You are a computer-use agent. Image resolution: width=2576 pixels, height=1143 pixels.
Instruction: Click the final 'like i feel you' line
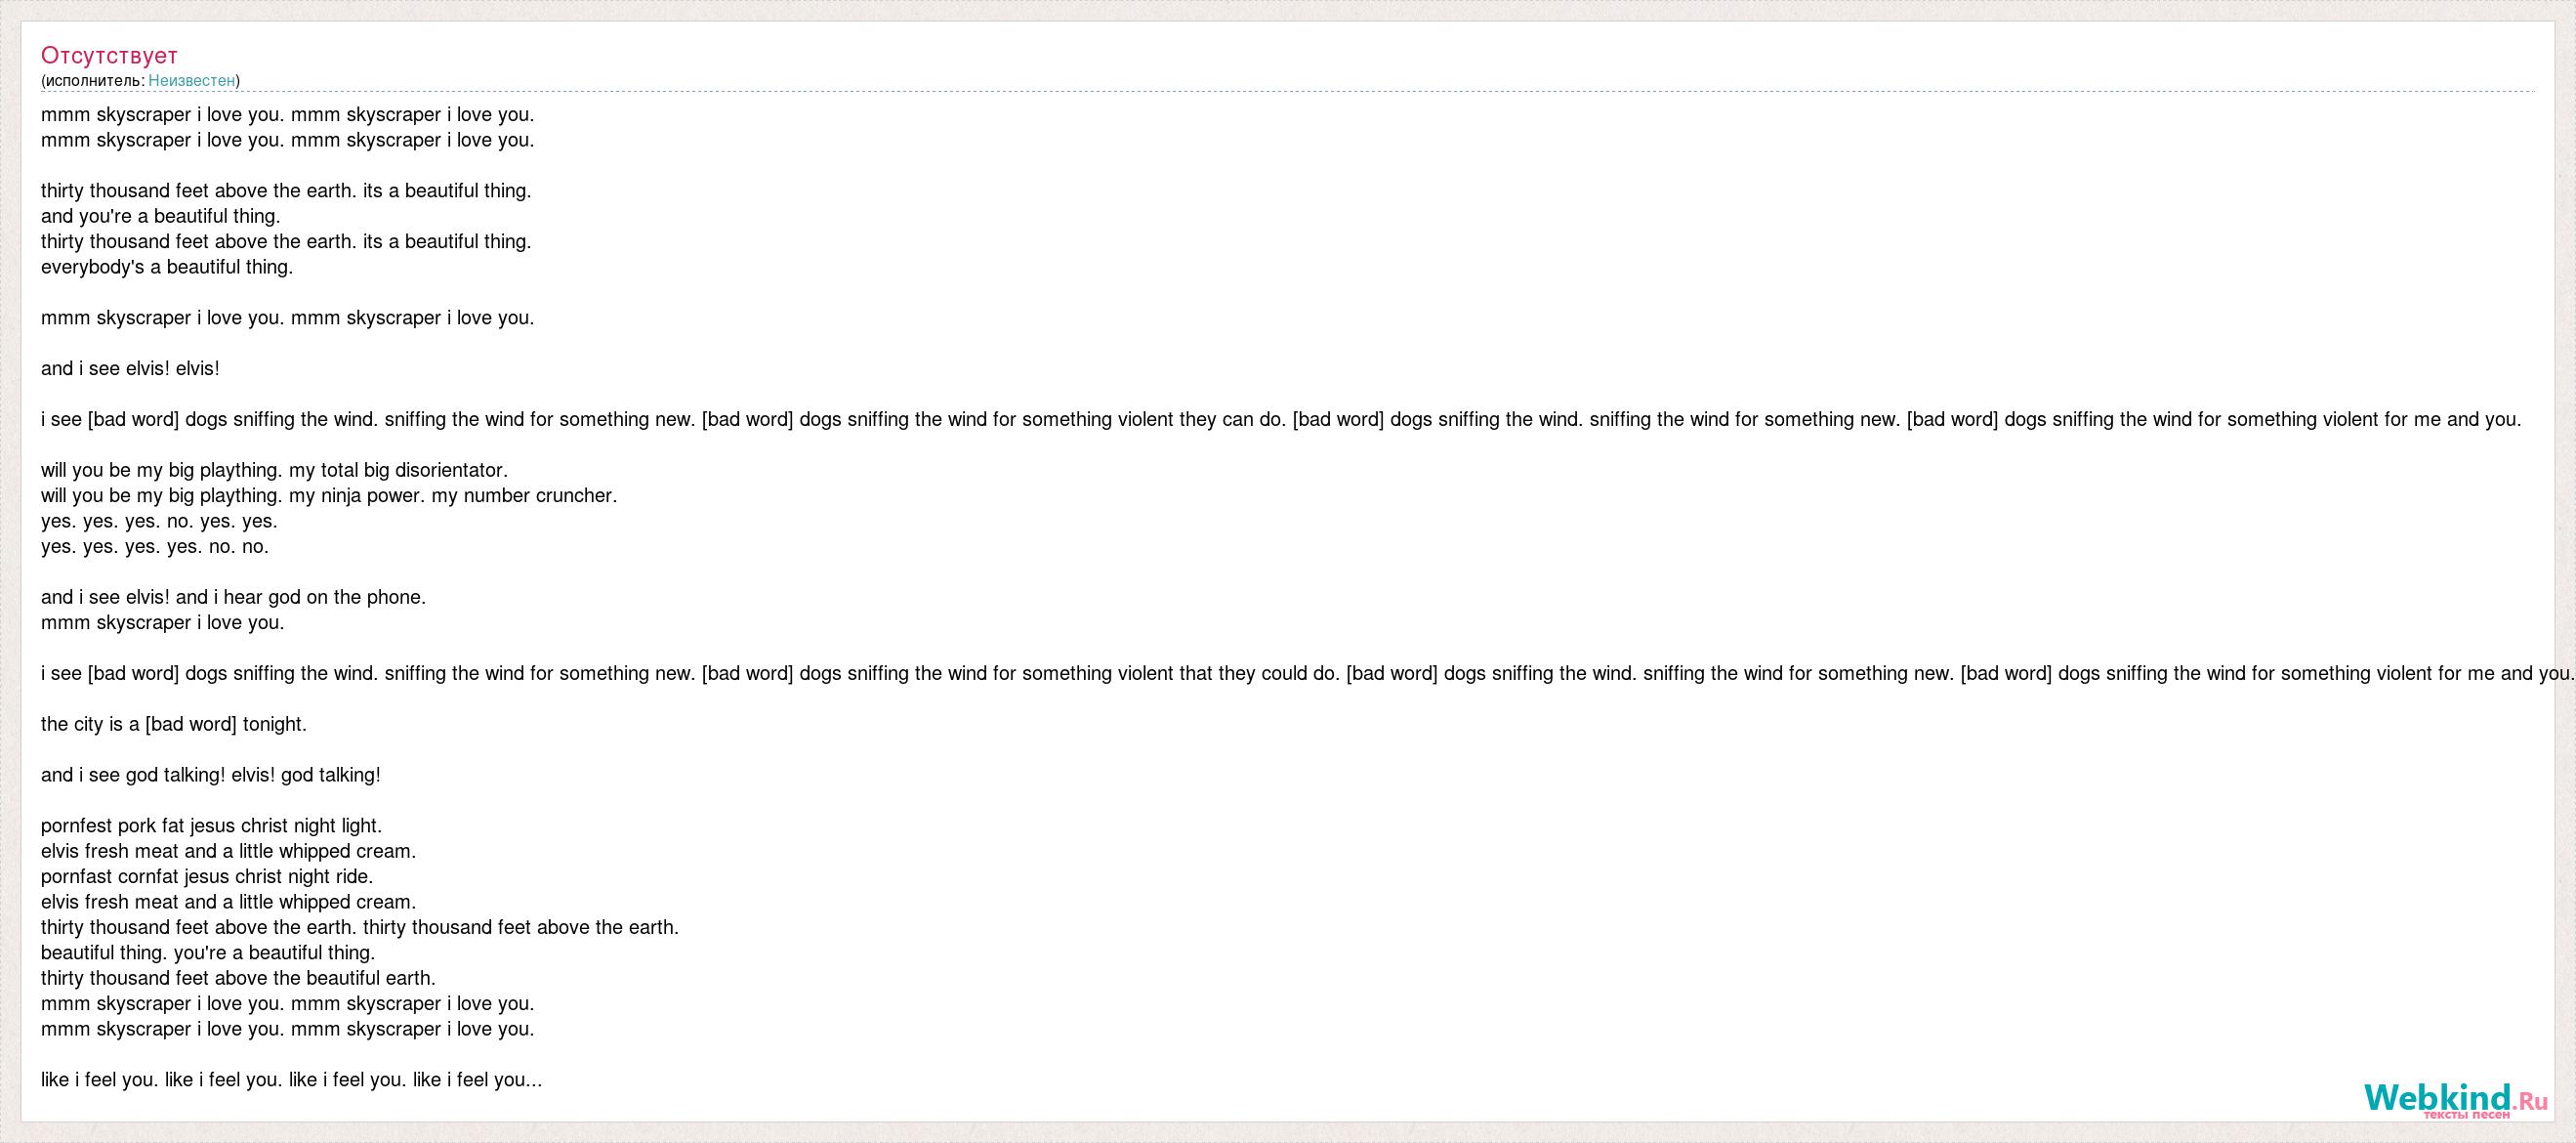pos(292,1080)
